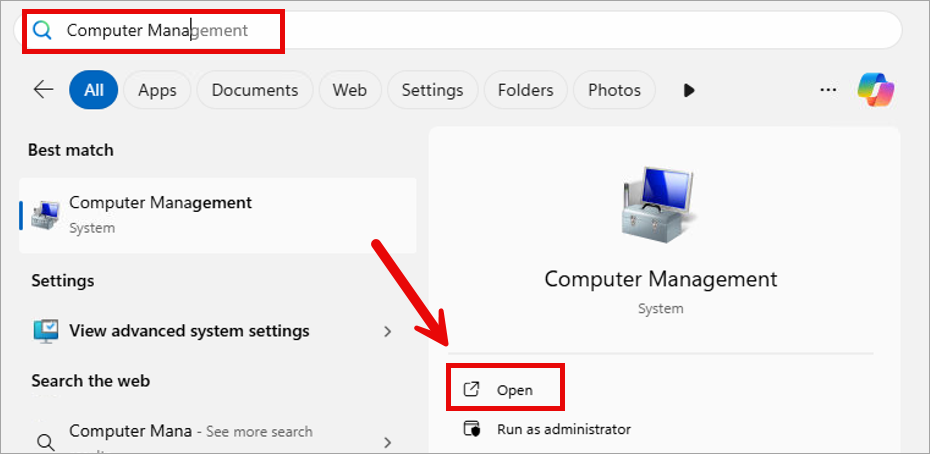
Task: Select the All filter tab
Action: pos(94,90)
